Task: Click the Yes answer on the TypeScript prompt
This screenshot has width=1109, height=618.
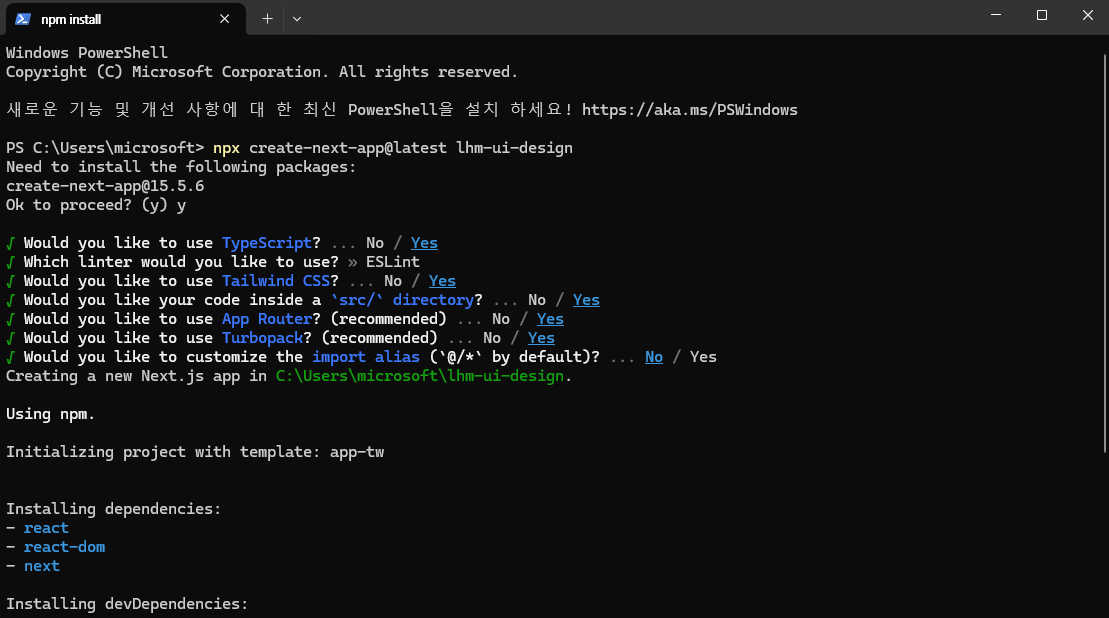Action: (424, 243)
